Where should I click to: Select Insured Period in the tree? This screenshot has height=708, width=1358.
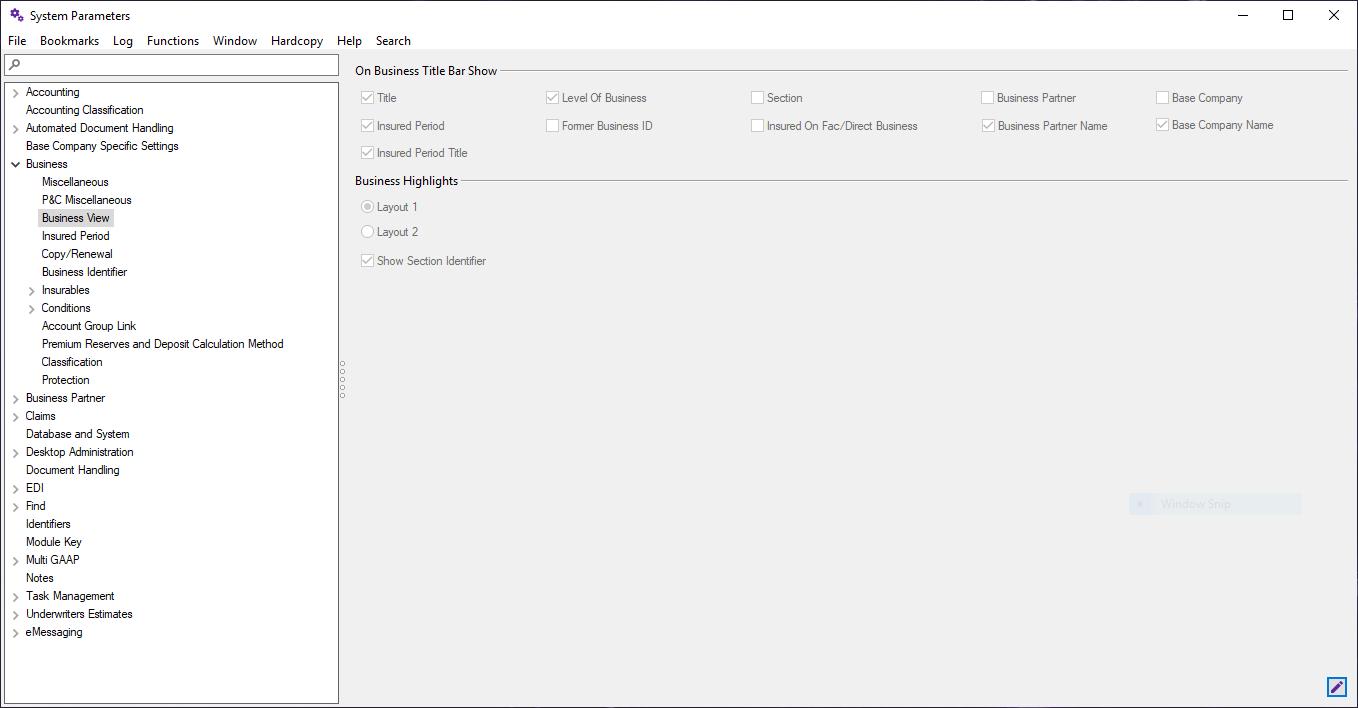pos(75,236)
